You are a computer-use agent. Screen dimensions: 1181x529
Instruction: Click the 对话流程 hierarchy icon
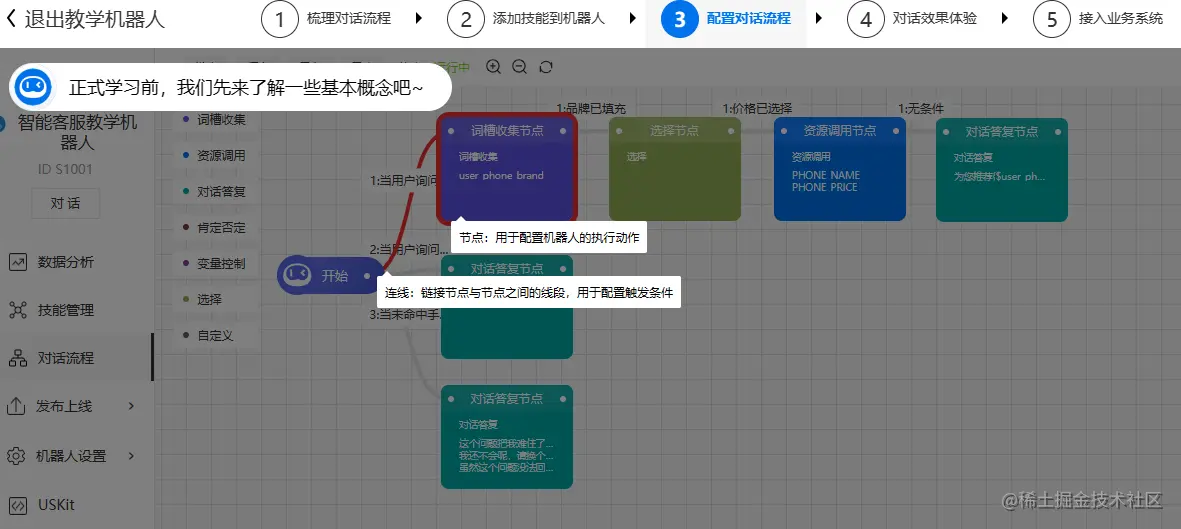(17, 358)
